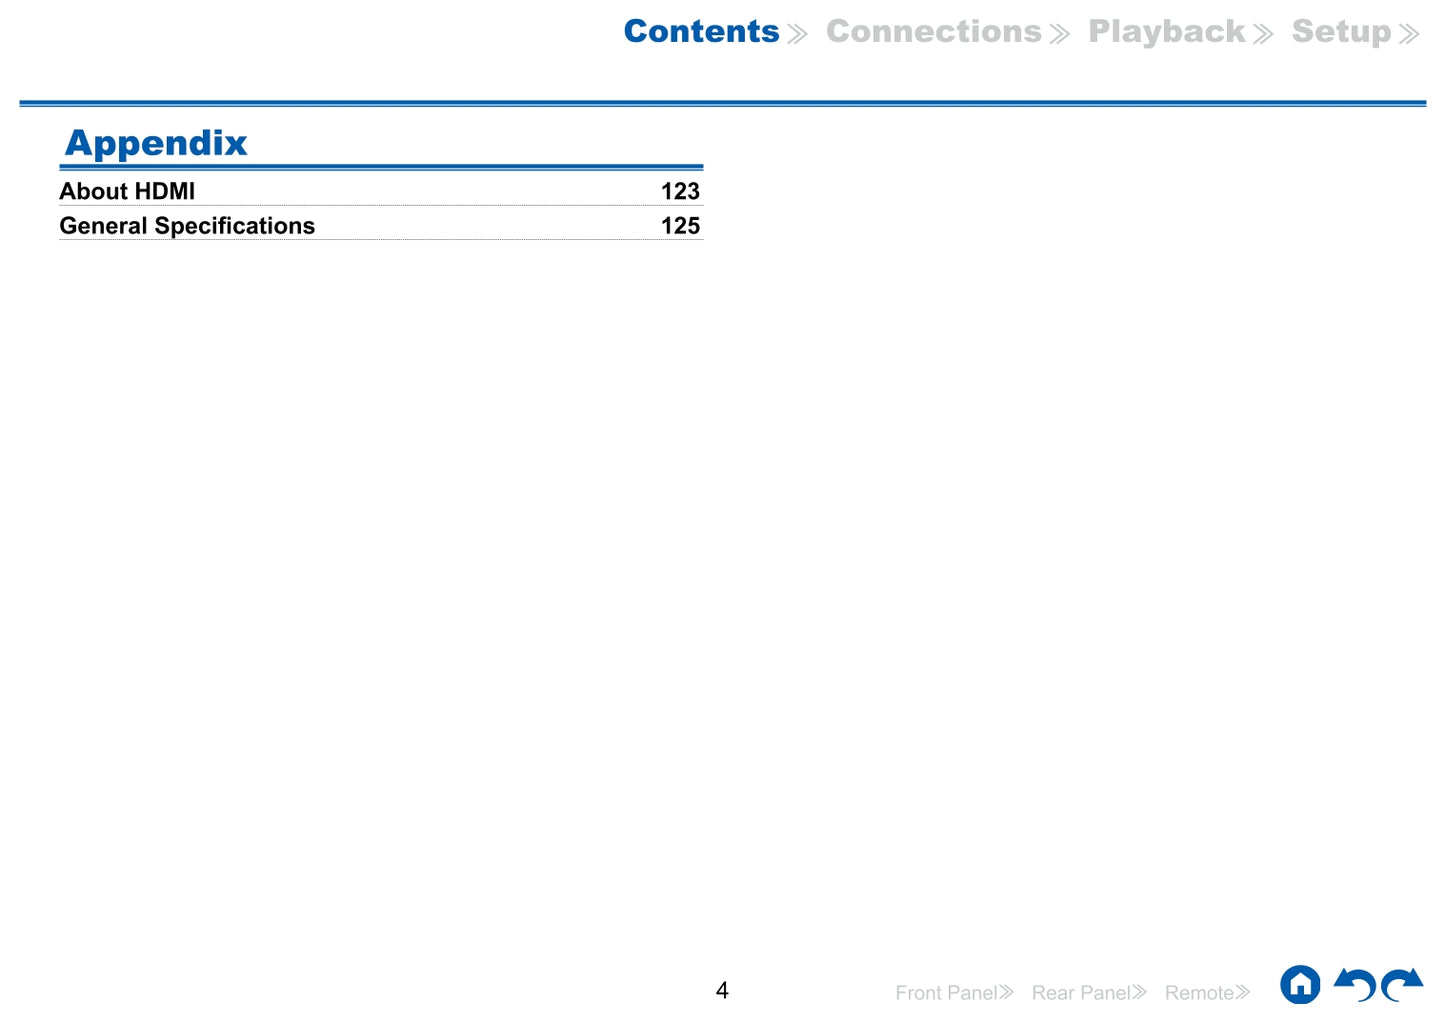Click the double chevron after Rear Panel
Image resolution: width=1445 pixels, height=1023 pixels.
click(x=1139, y=992)
